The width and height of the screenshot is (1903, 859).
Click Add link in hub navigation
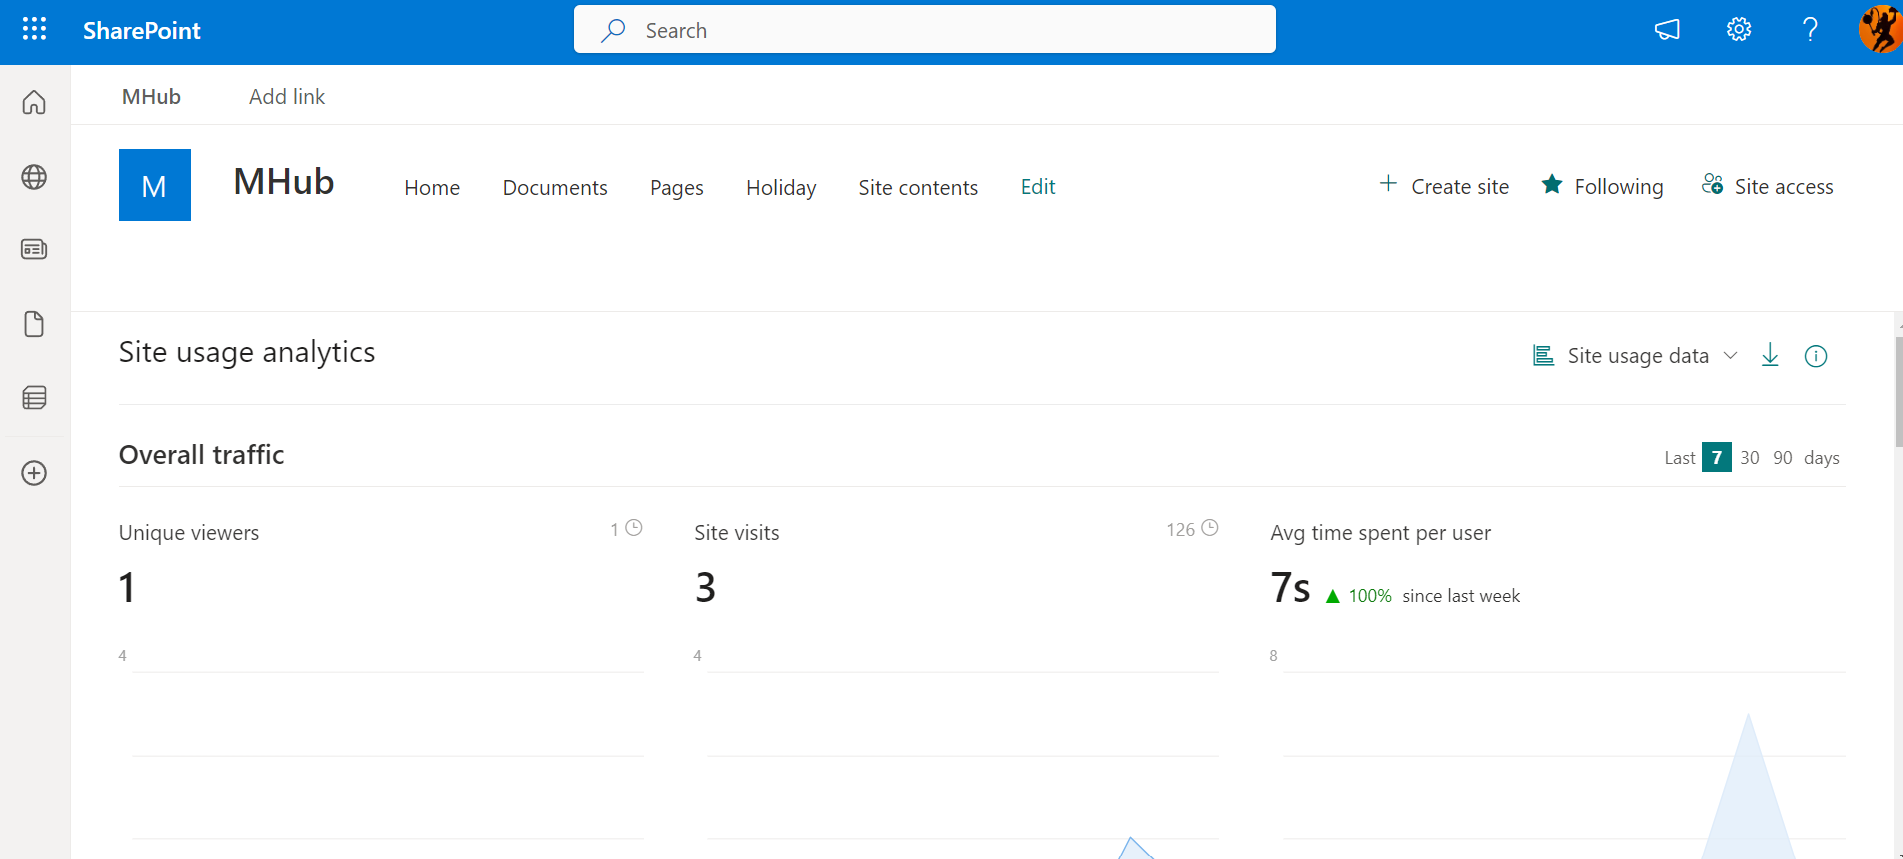pos(287,96)
